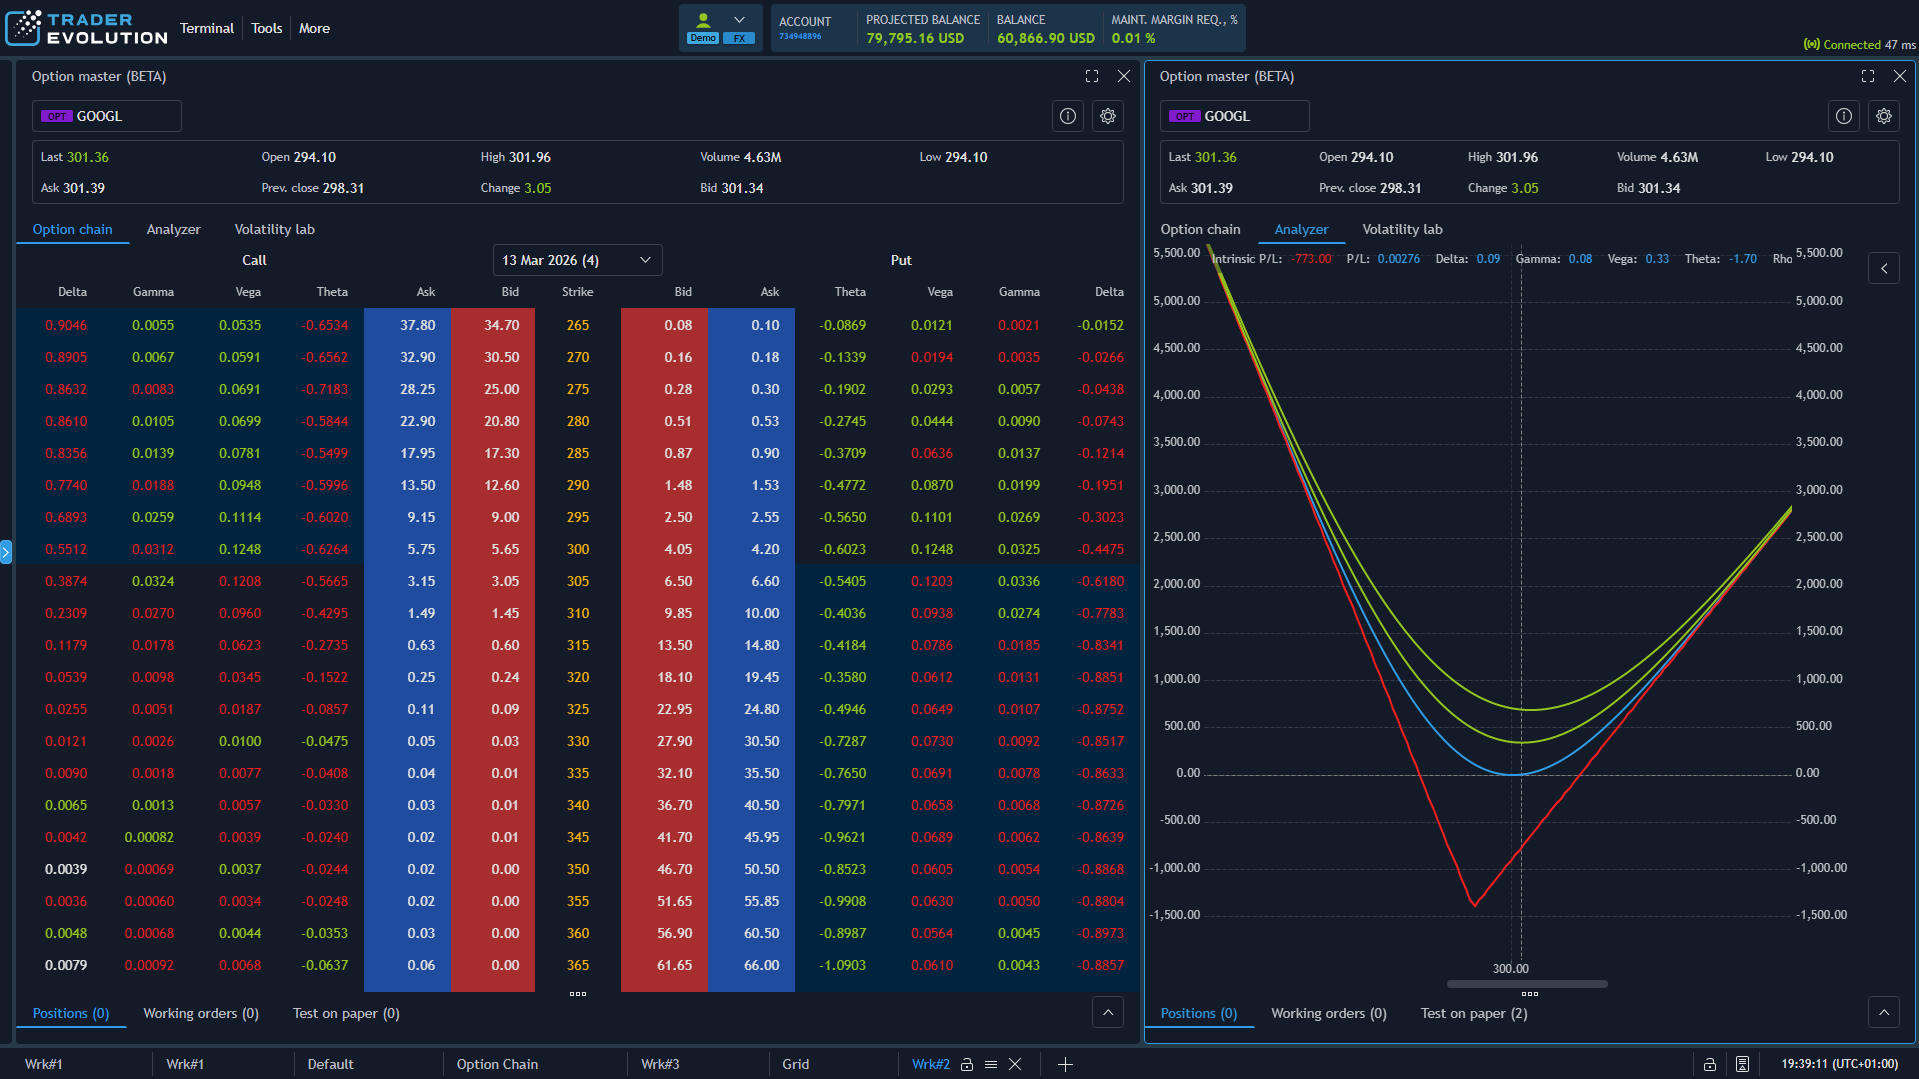
Task: Switch to the Volatility lab tab
Action: coord(274,229)
